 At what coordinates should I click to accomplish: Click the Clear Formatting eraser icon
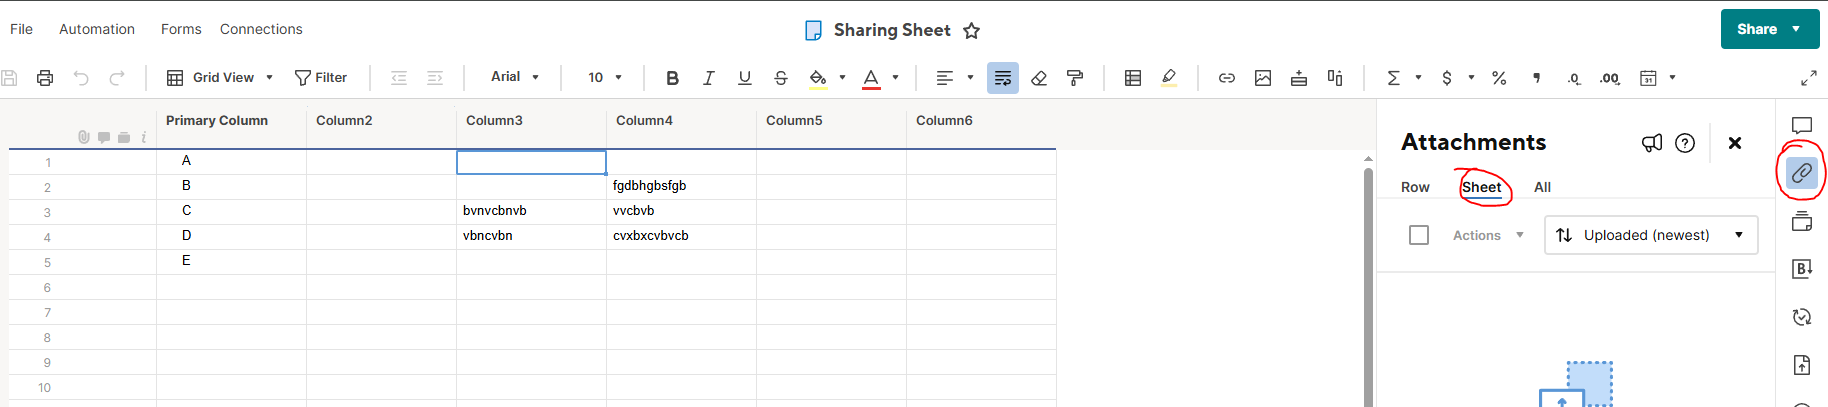(1039, 78)
